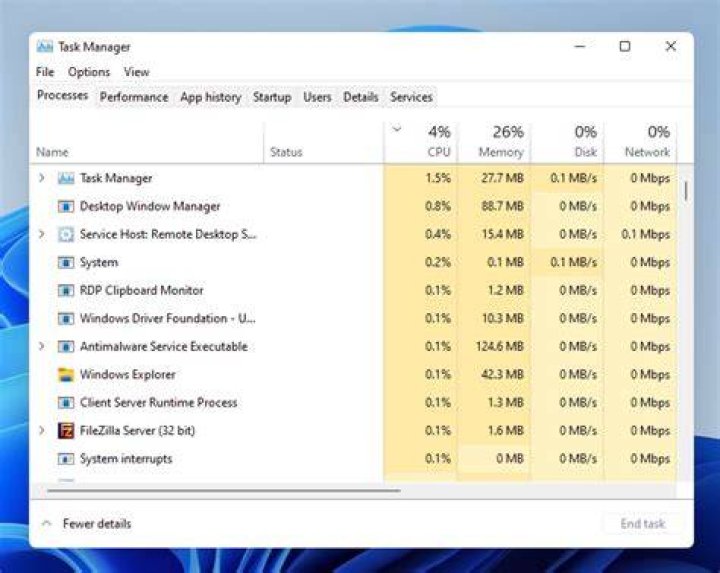Click the 0.8% CPU value
This screenshot has height=573, width=720.
438,207
